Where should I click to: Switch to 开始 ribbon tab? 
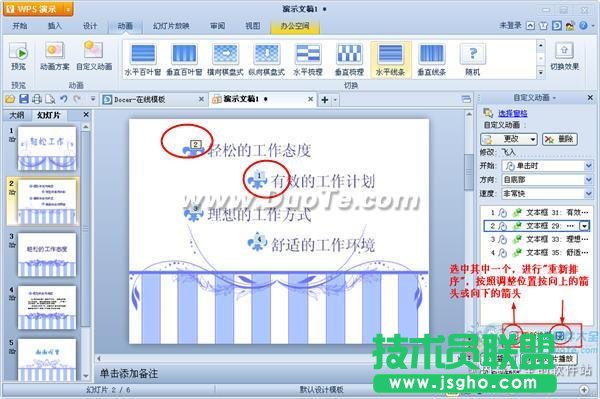click(x=20, y=26)
